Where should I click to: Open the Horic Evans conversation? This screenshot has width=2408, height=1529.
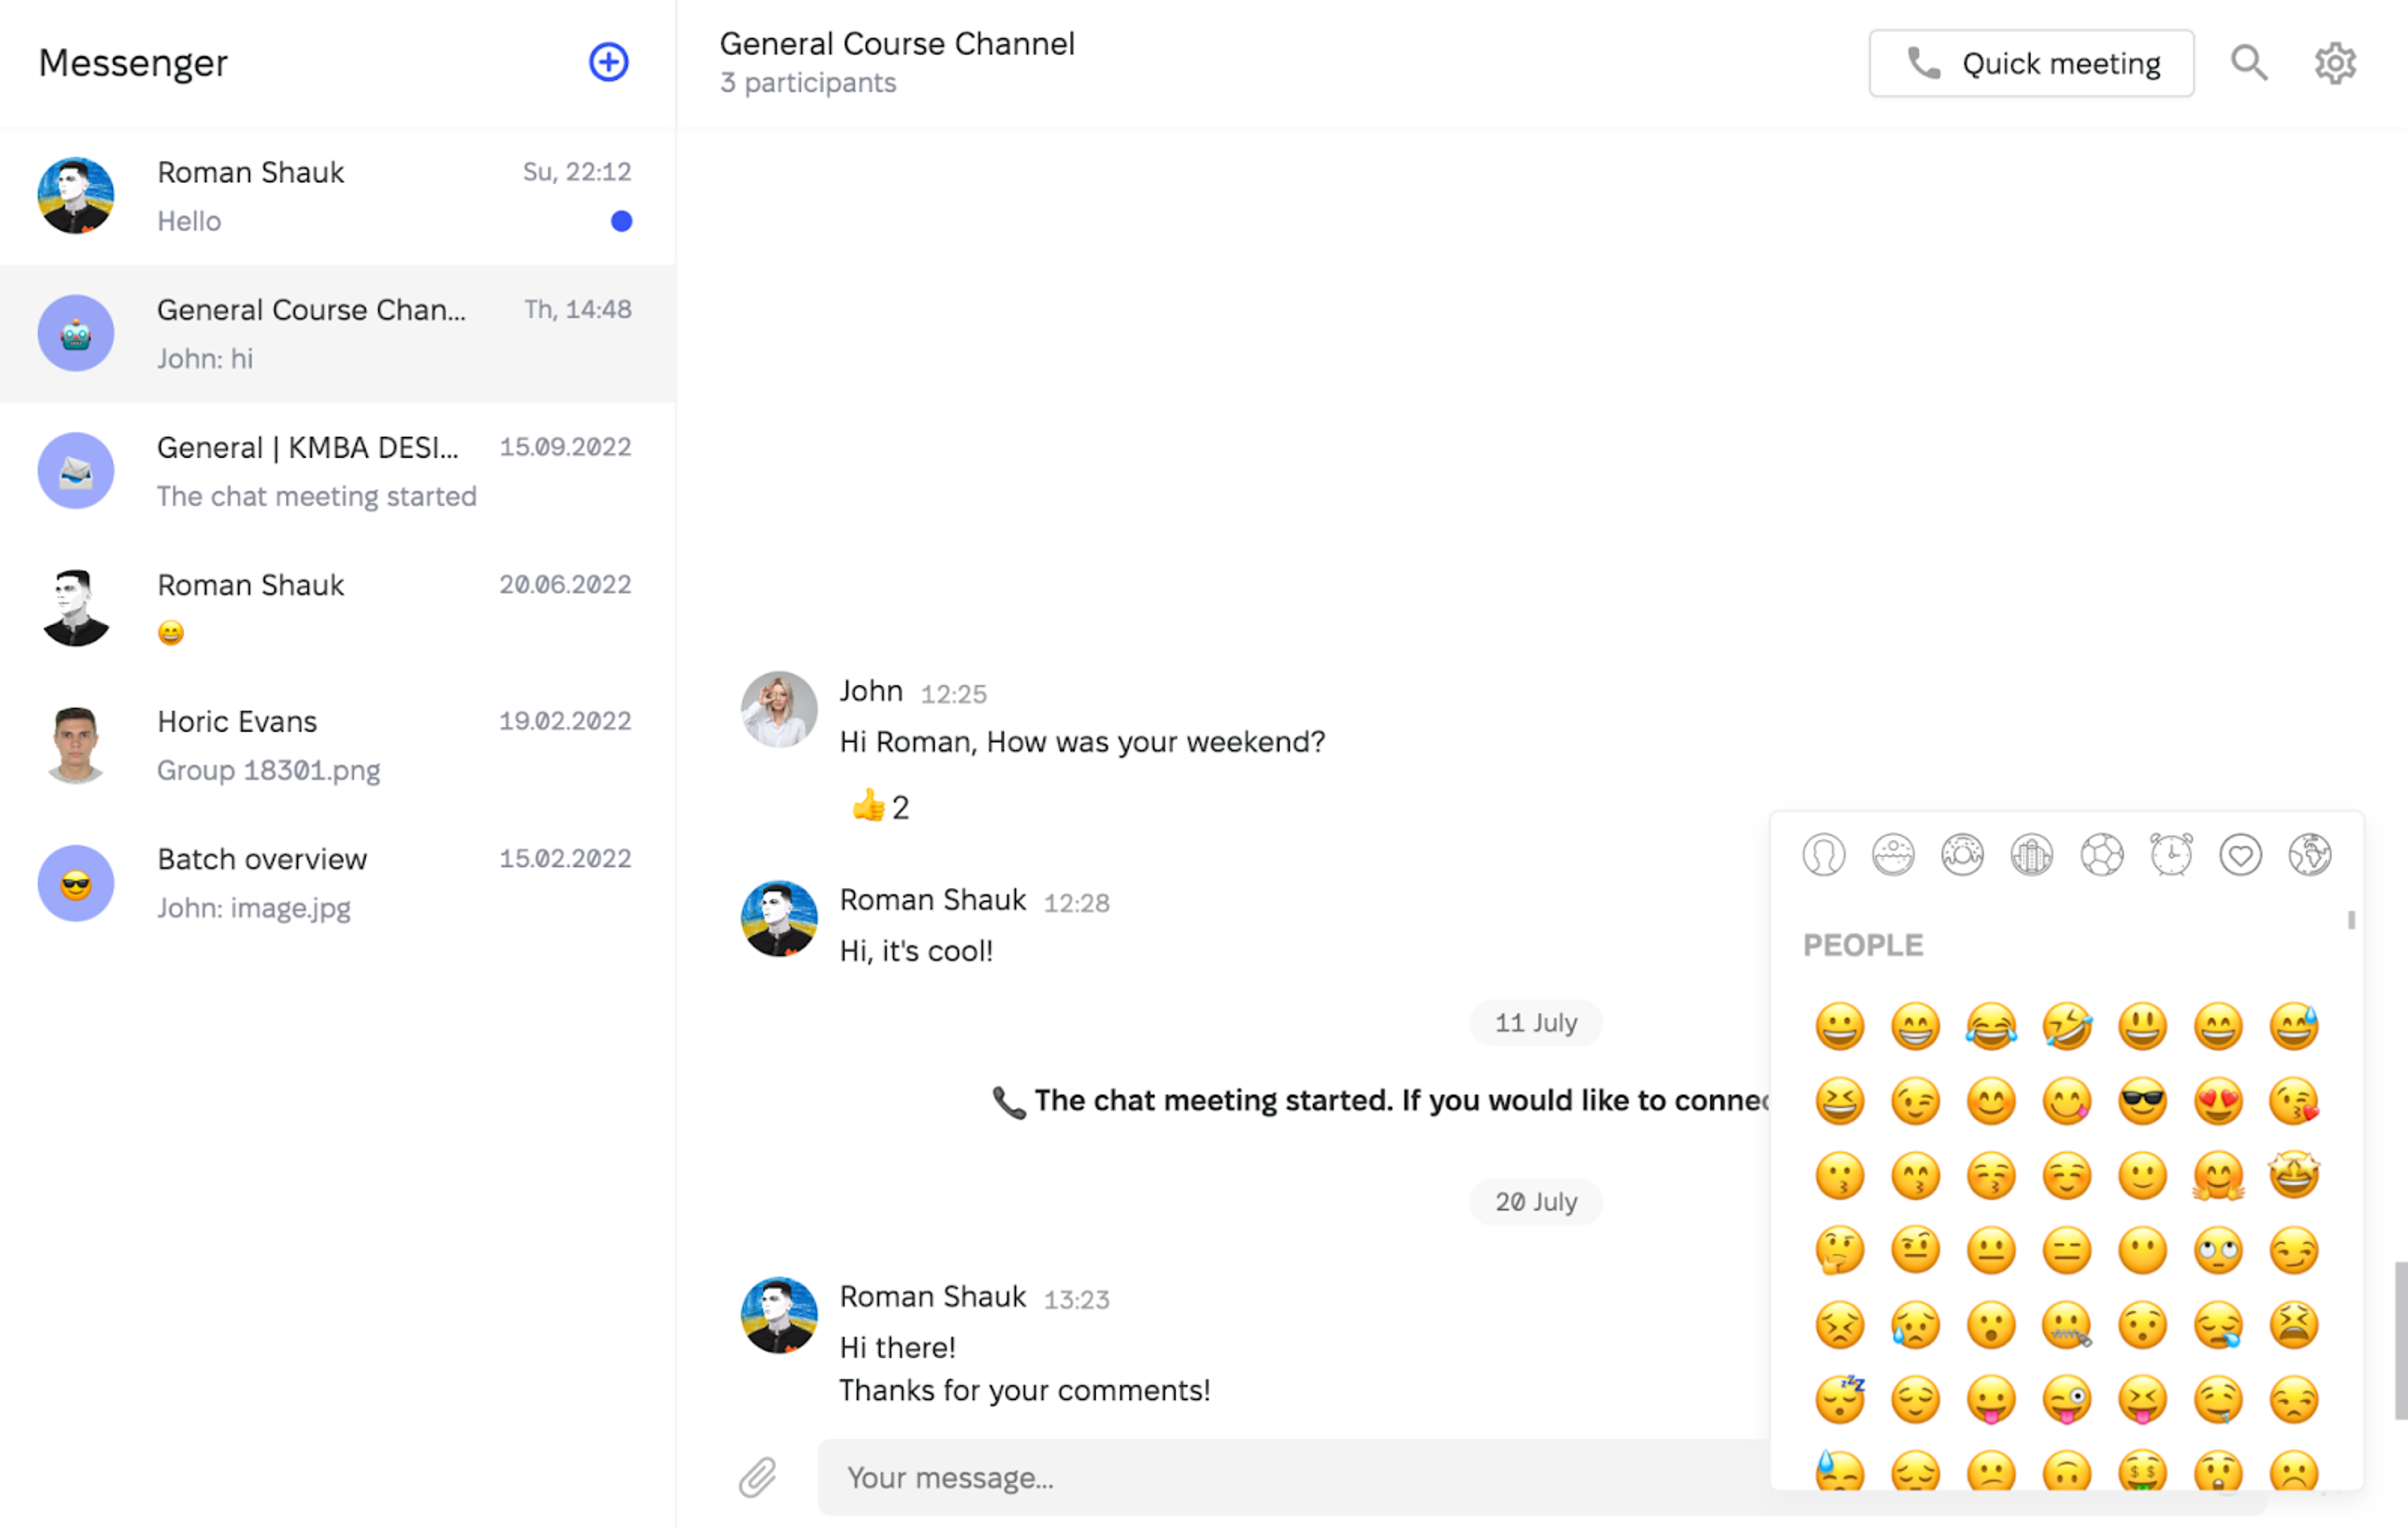coord(337,745)
